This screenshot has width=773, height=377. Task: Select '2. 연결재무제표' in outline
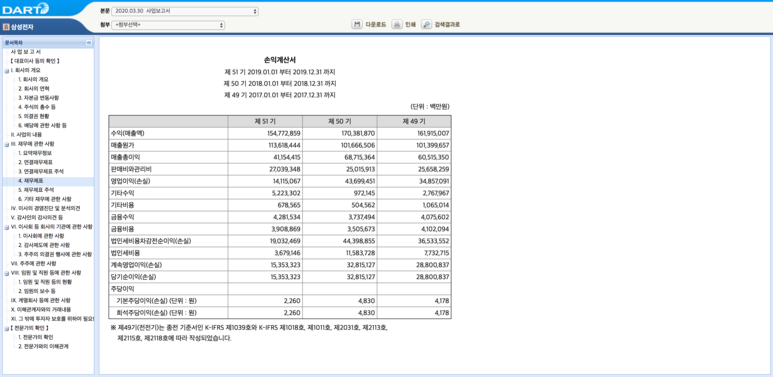(x=35, y=162)
